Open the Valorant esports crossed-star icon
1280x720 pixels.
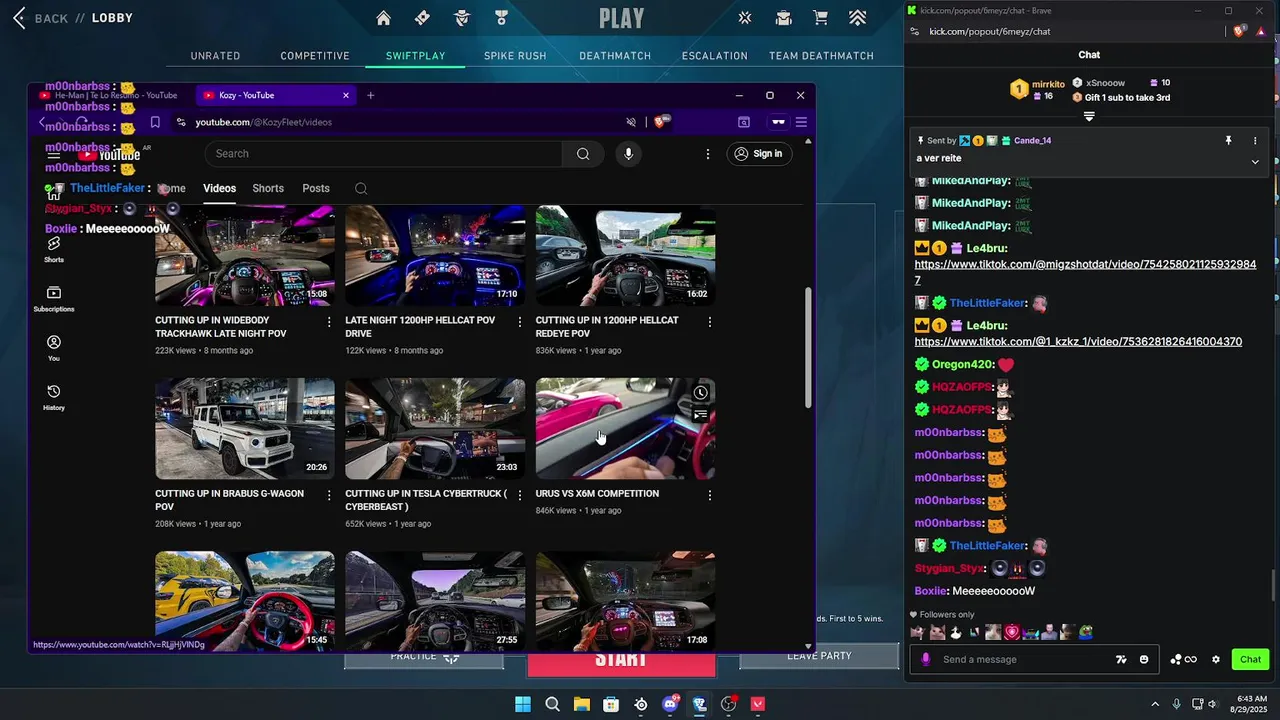pyautogui.click(x=745, y=18)
